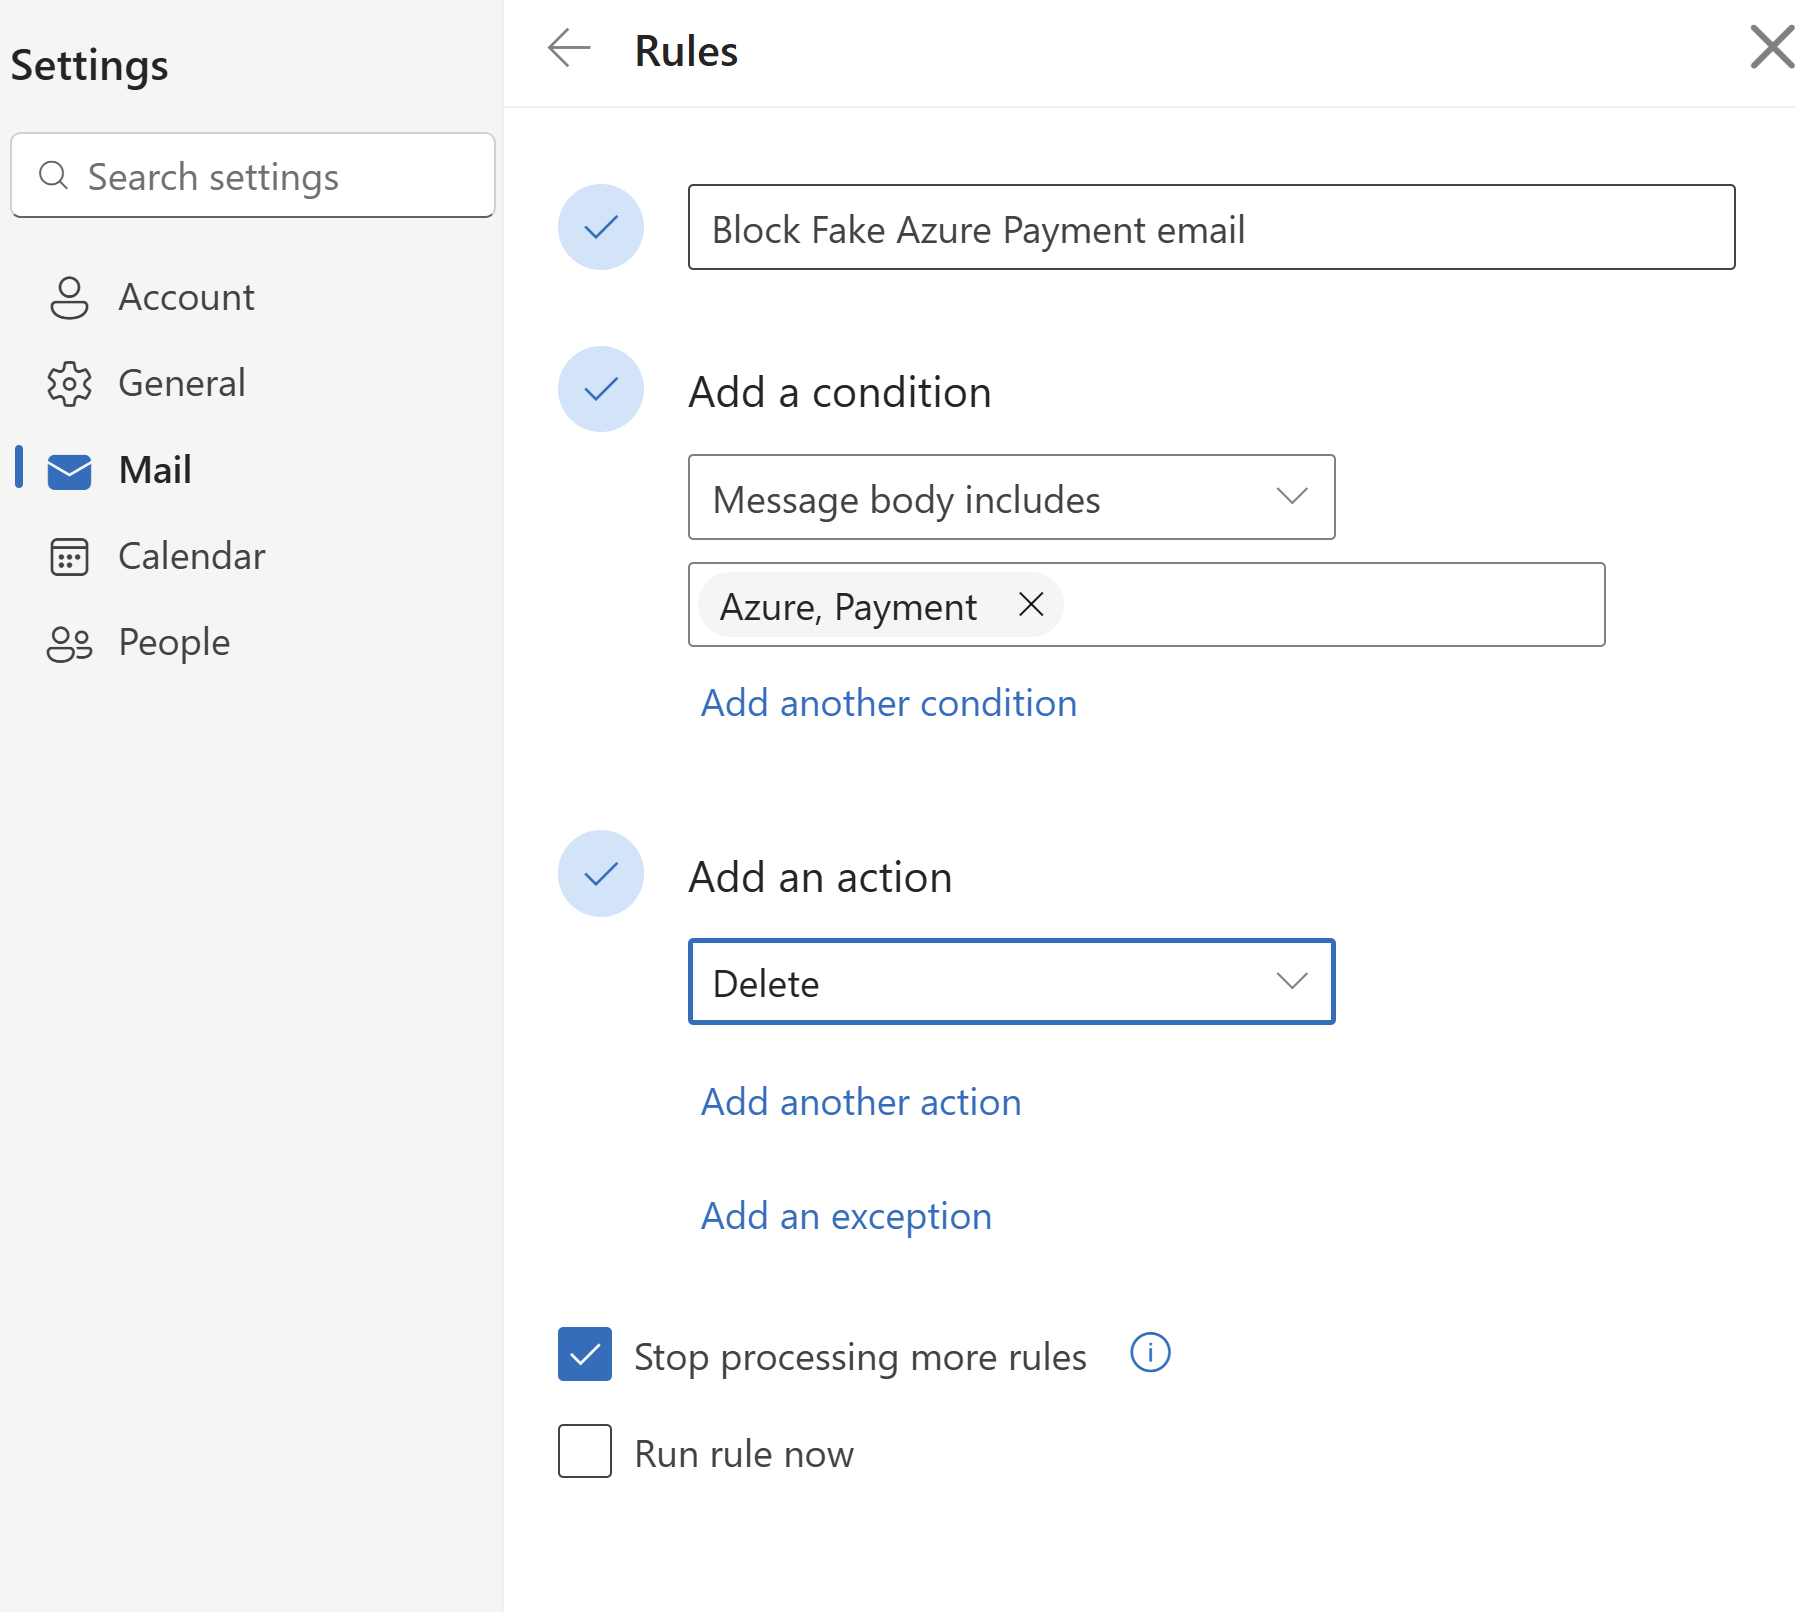Show info about stop processing more rules
The image size is (1795, 1612).
tap(1150, 1353)
